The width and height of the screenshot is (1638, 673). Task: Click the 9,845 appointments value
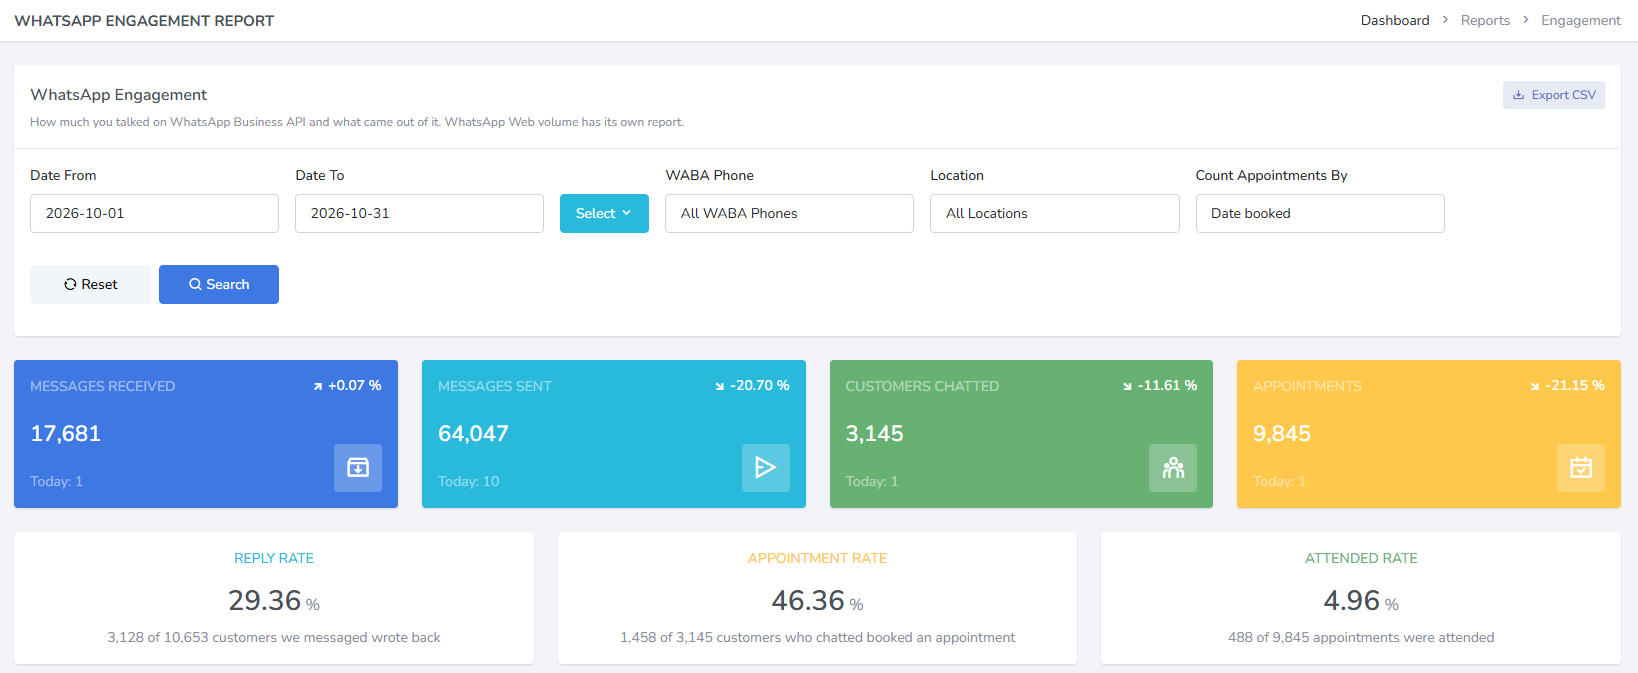pos(1282,433)
